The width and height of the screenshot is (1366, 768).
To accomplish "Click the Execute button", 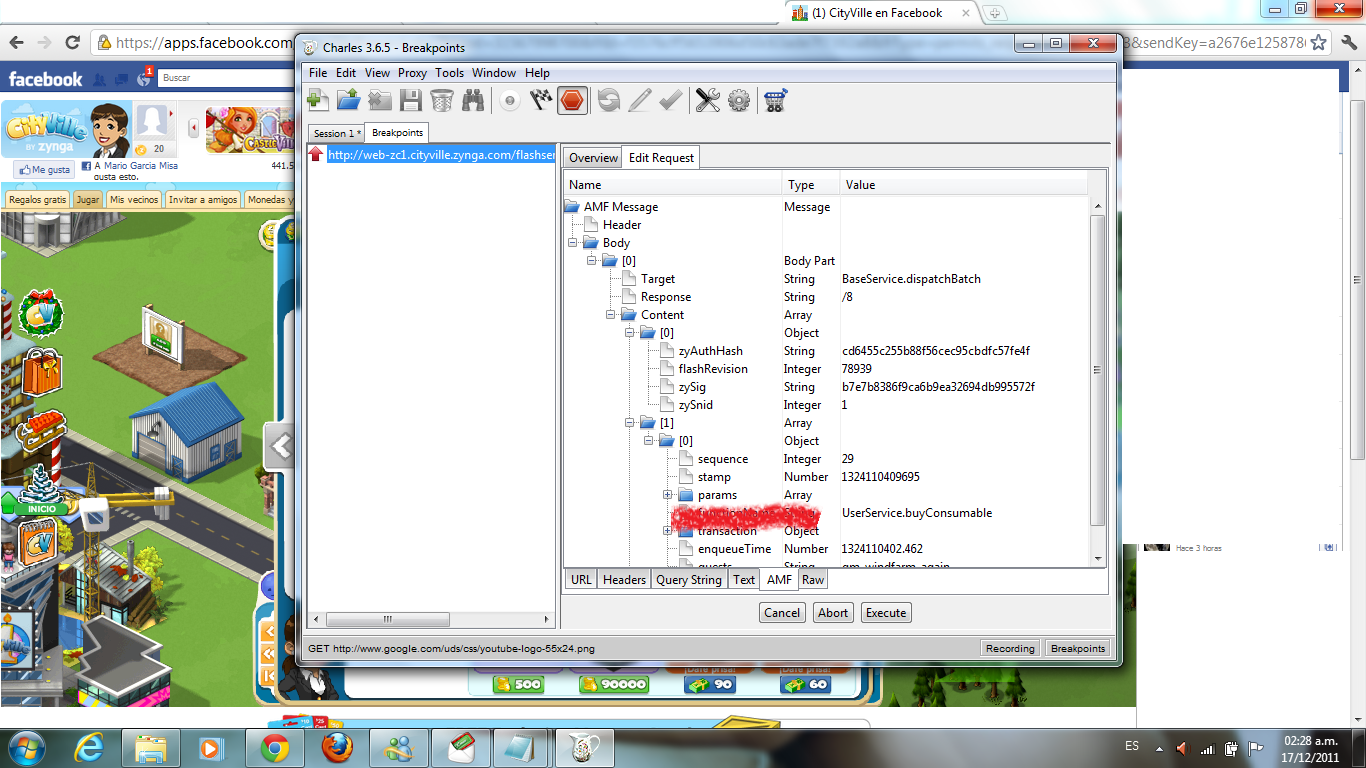I will 886,613.
